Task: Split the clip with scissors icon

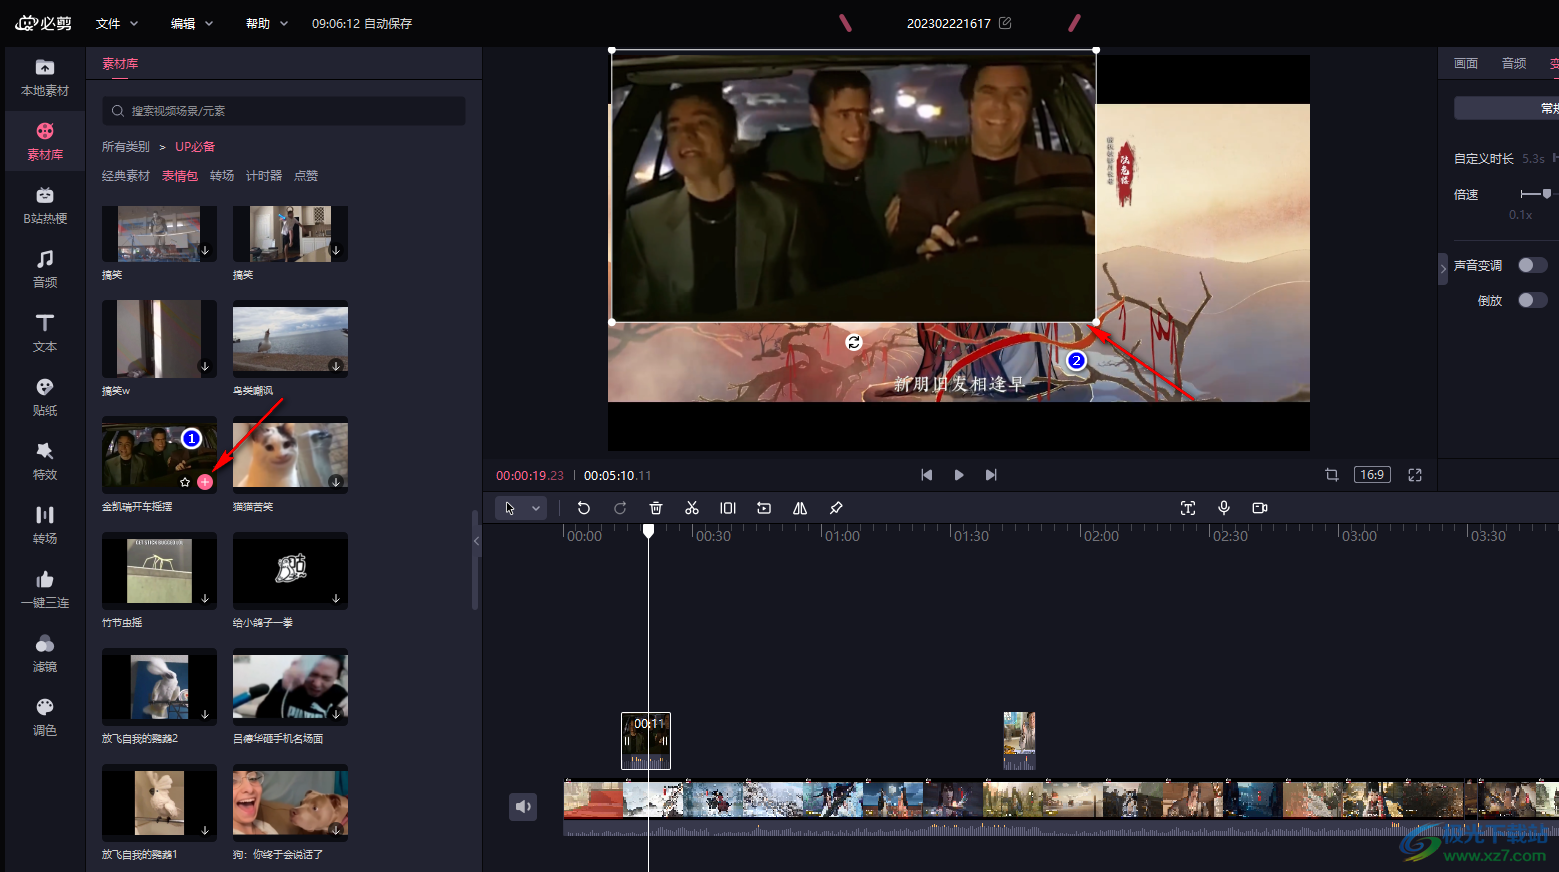Action: coord(692,508)
